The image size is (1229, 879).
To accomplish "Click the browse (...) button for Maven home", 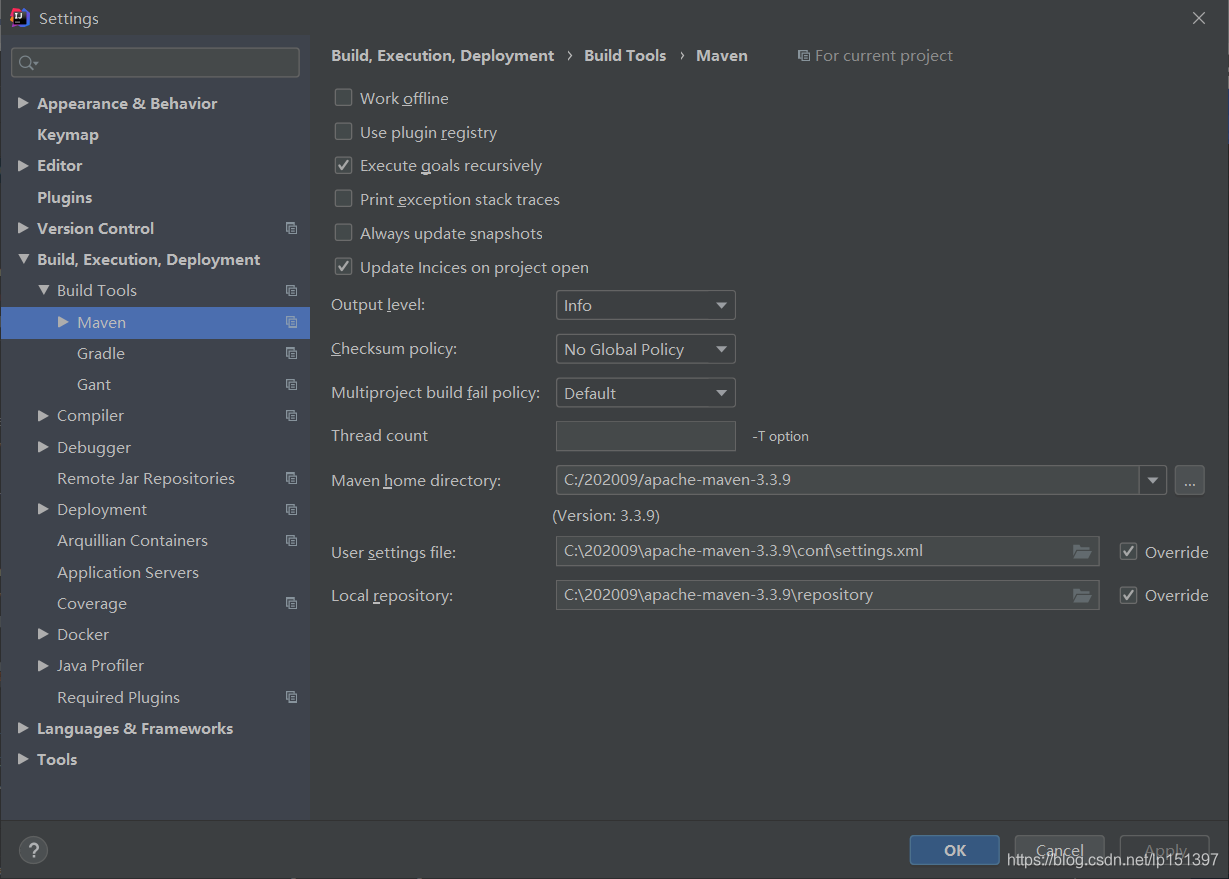I will (x=1189, y=480).
